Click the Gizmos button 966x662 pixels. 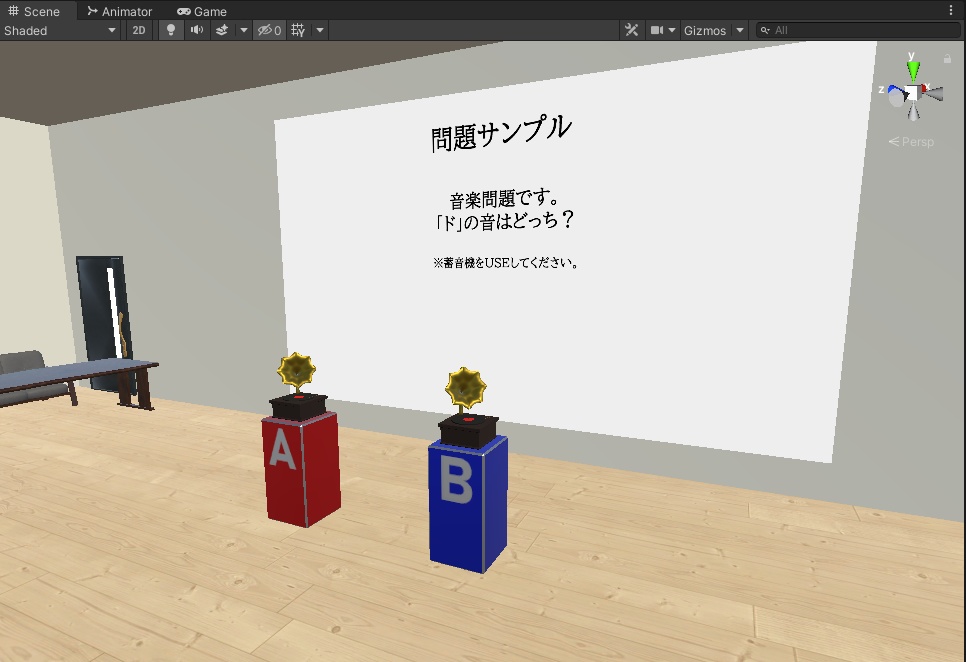706,30
